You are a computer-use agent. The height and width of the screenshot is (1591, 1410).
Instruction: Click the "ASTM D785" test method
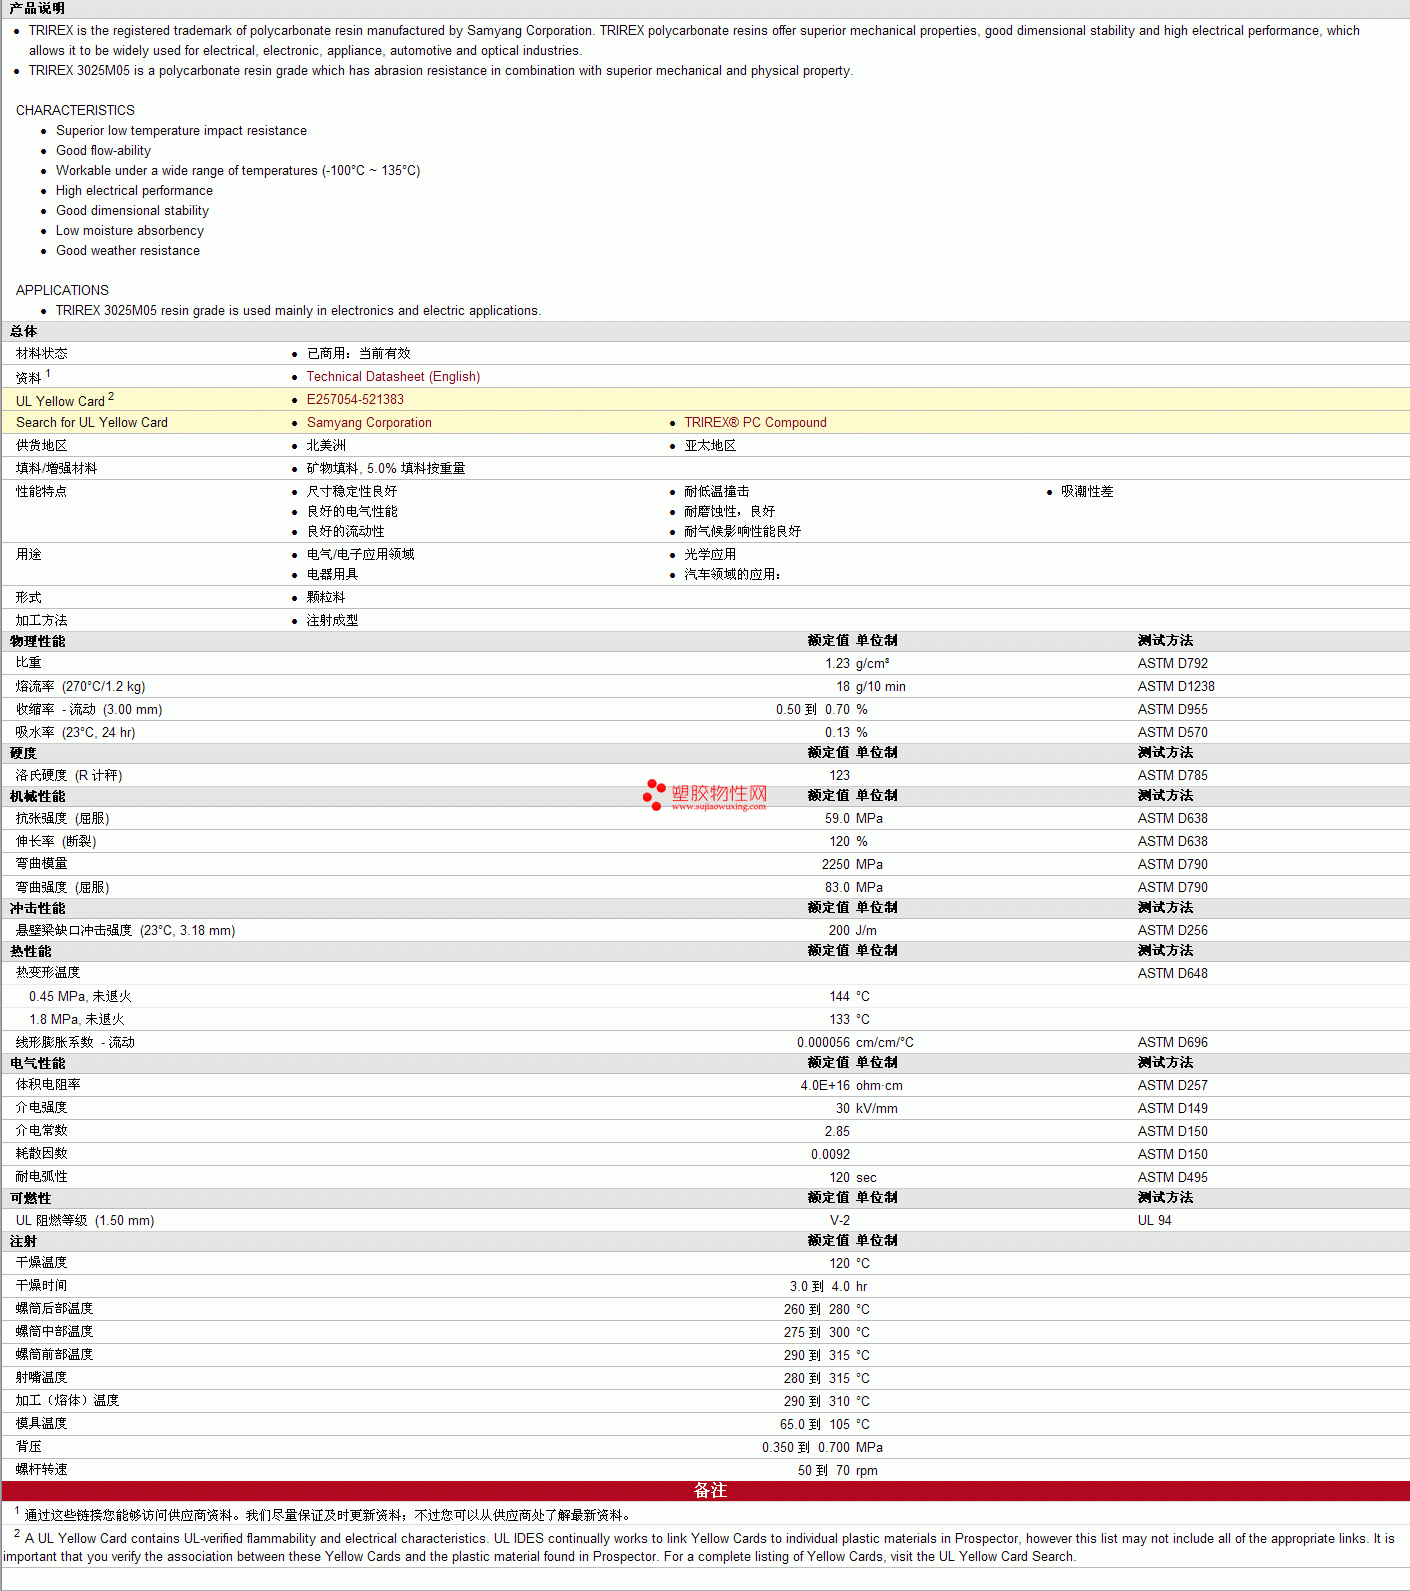tap(1173, 776)
